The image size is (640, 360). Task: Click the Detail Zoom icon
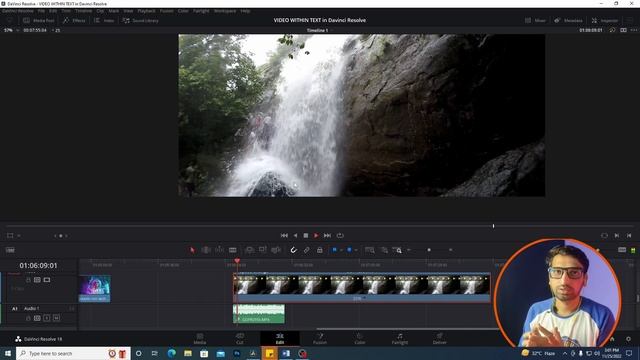click(384, 250)
